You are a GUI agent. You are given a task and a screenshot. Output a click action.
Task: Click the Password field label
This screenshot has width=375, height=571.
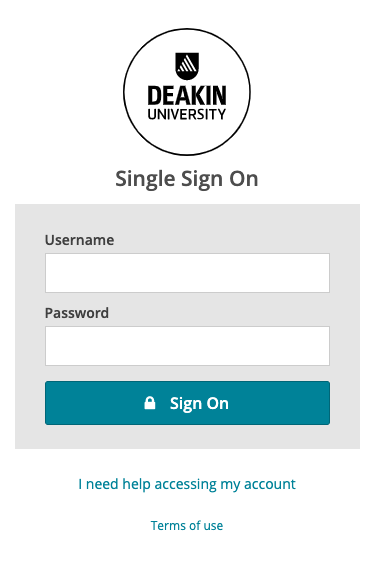point(77,313)
